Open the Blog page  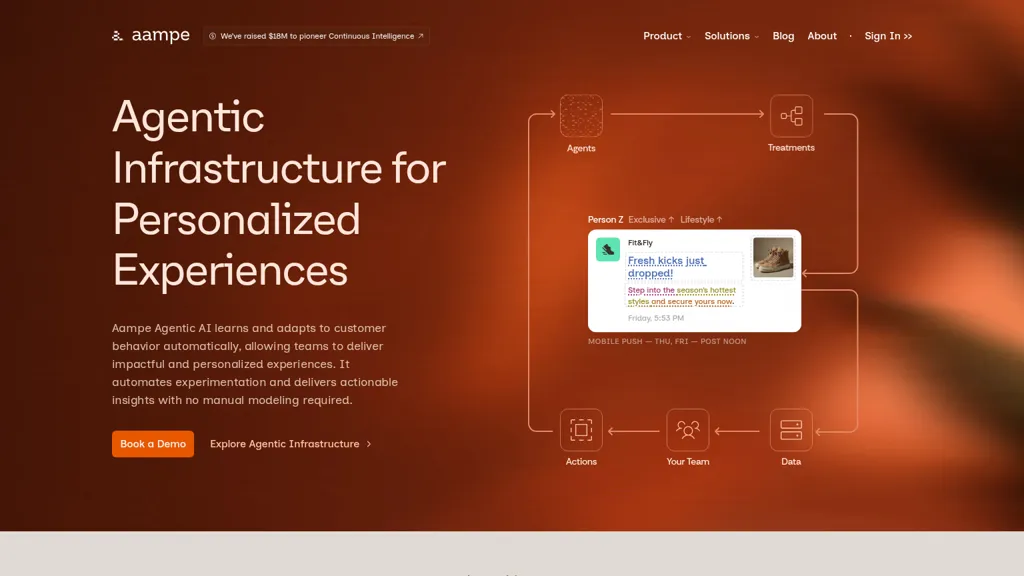coord(783,36)
